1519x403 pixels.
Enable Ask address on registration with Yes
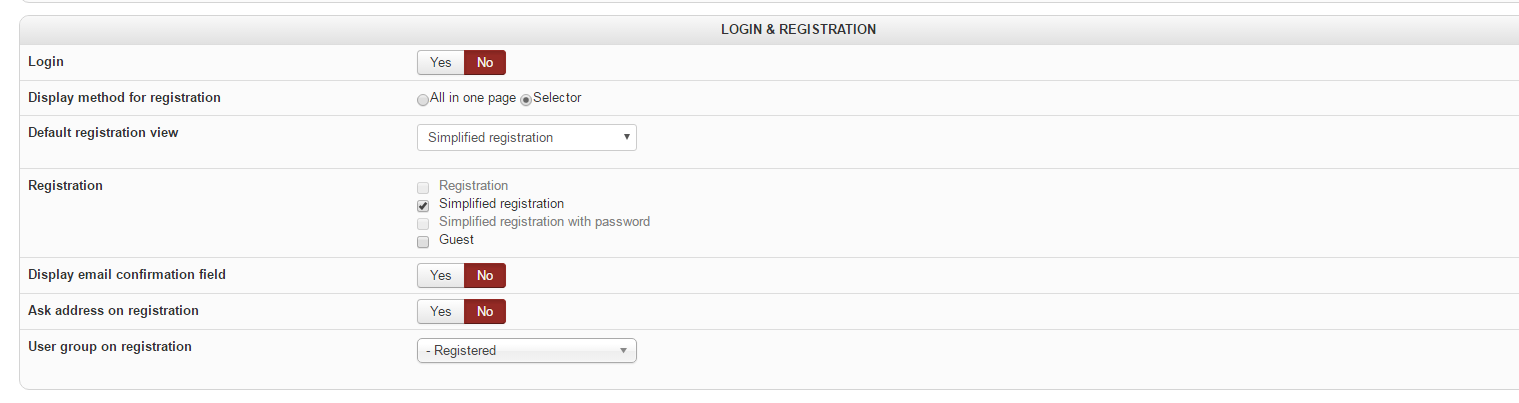pyautogui.click(x=440, y=311)
